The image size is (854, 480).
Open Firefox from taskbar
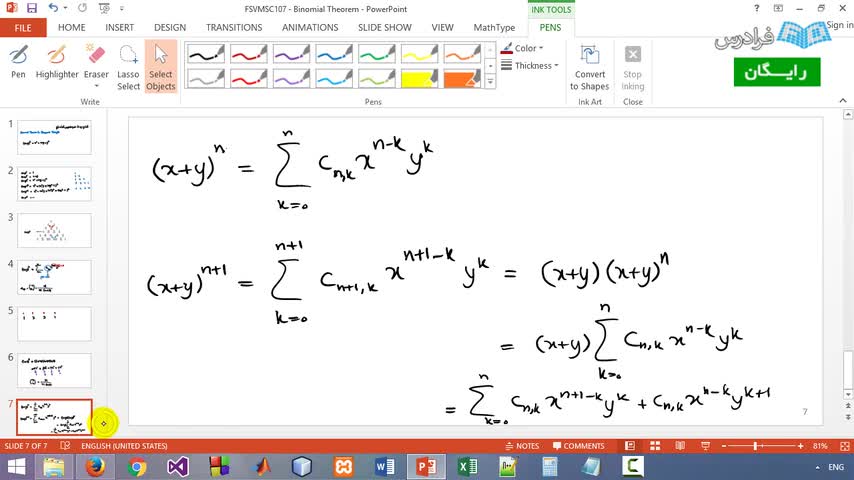tap(95, 467)
